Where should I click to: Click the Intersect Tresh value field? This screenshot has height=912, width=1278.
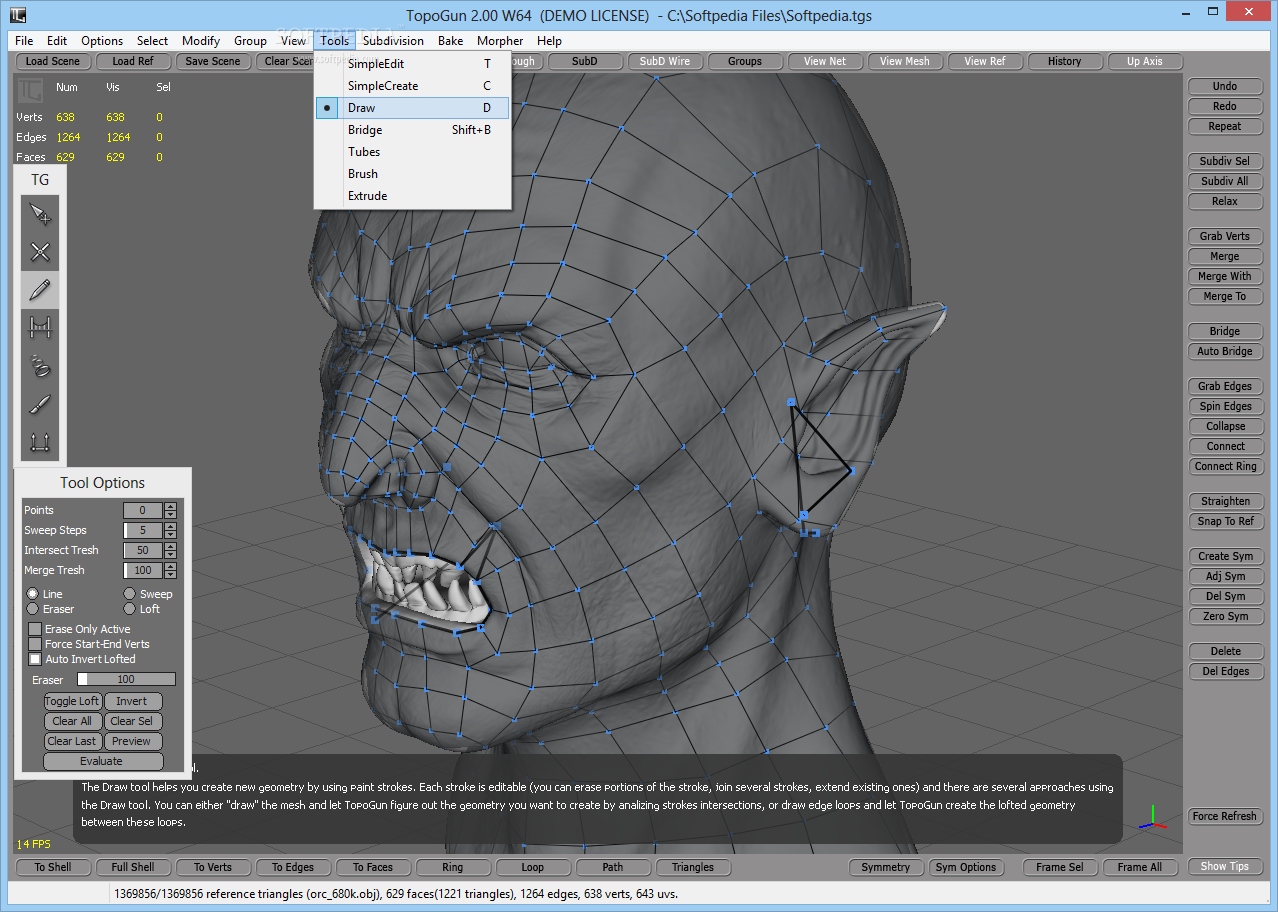143,550
